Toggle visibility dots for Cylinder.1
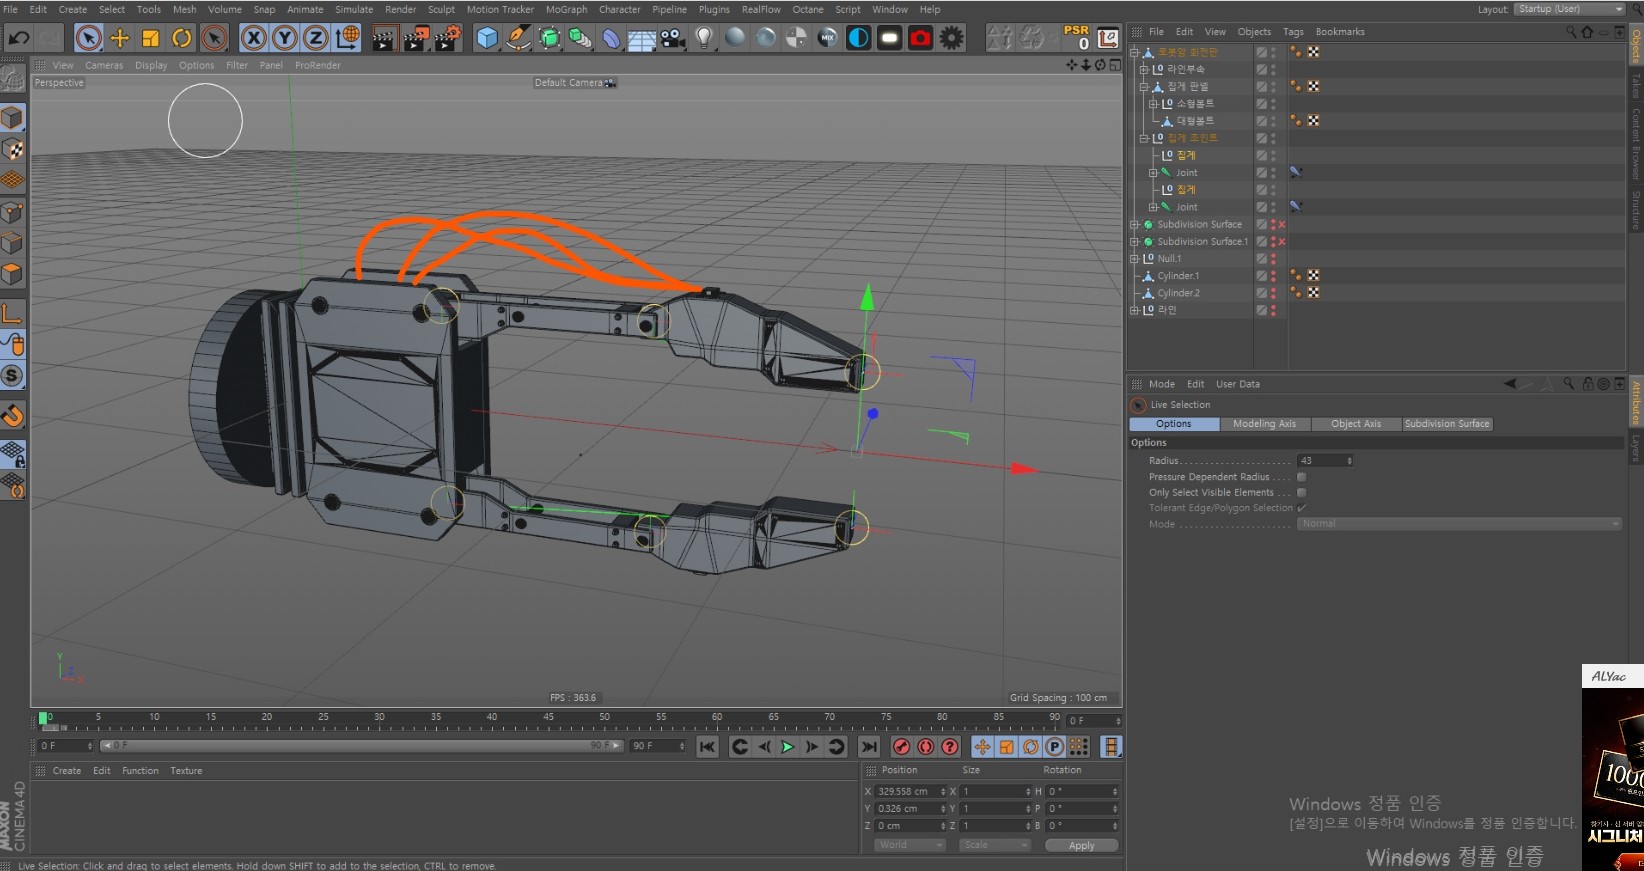 click(x=1273, y=276)
